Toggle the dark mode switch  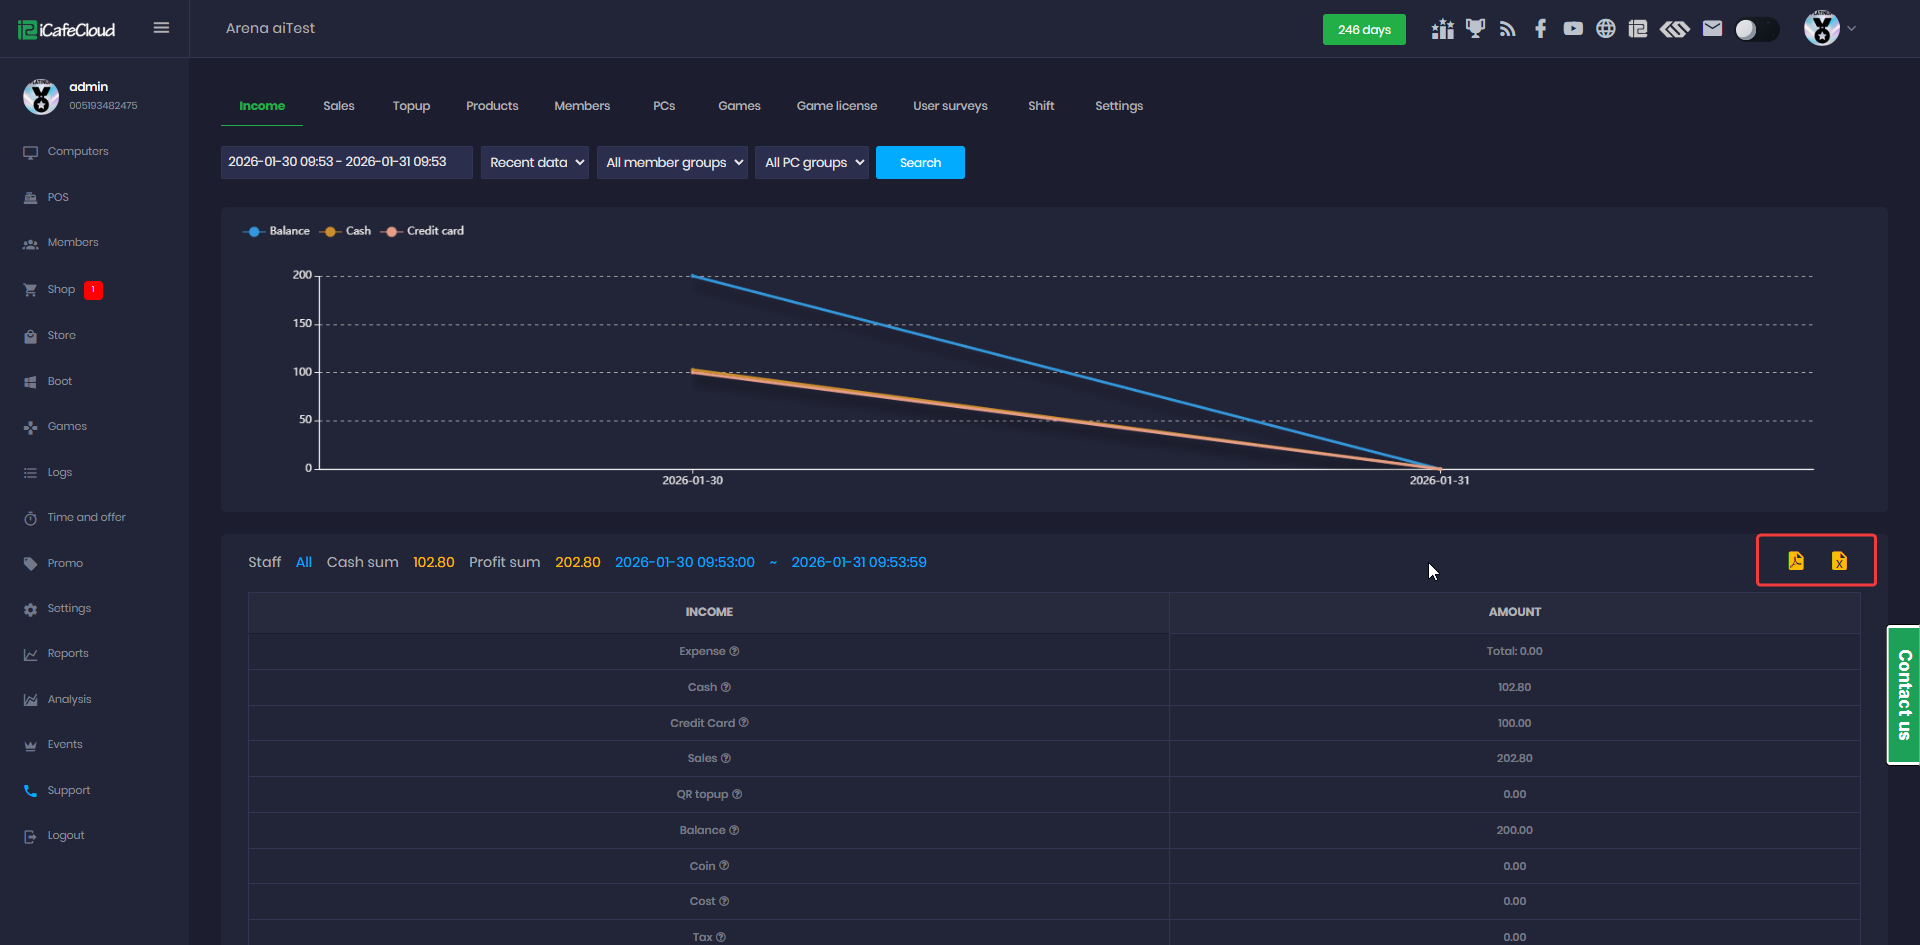(1756, 30)
